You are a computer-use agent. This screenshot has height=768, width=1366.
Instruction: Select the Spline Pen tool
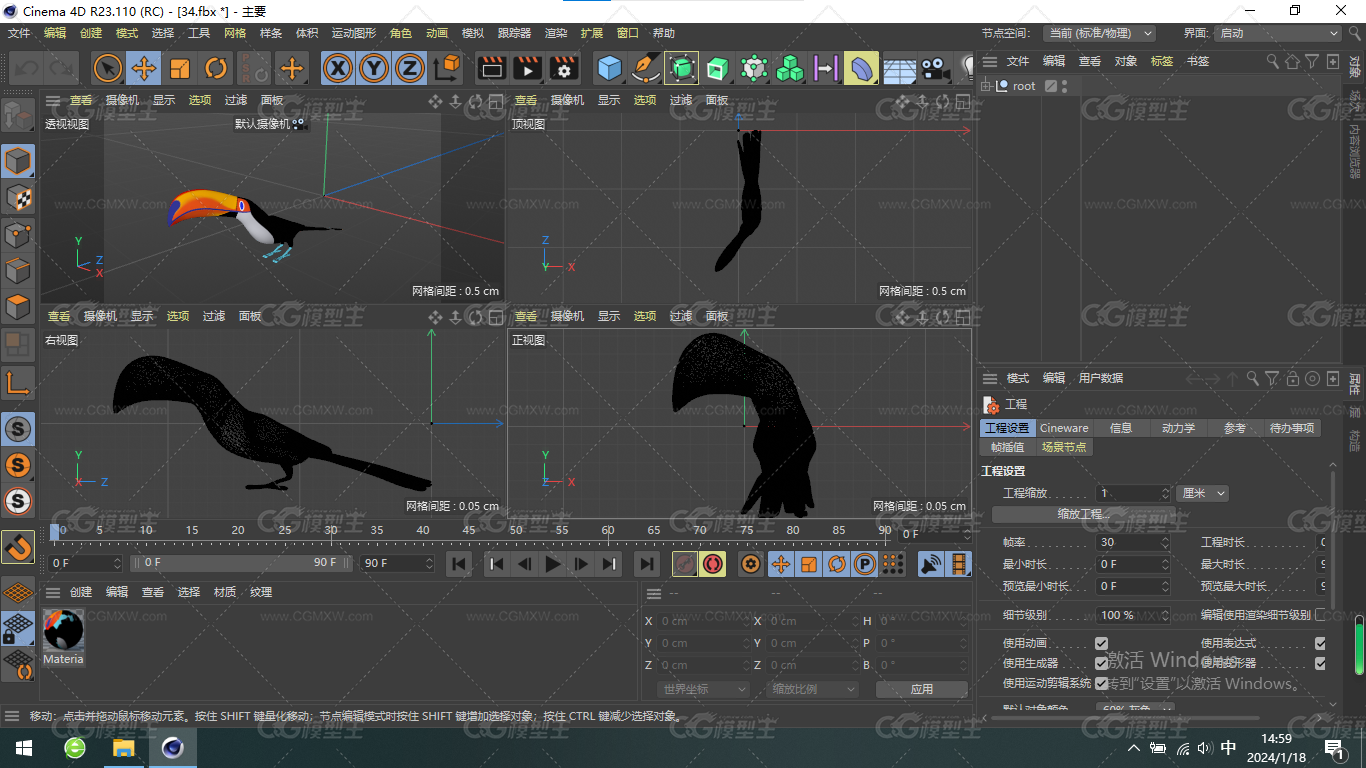coord(646,68)
